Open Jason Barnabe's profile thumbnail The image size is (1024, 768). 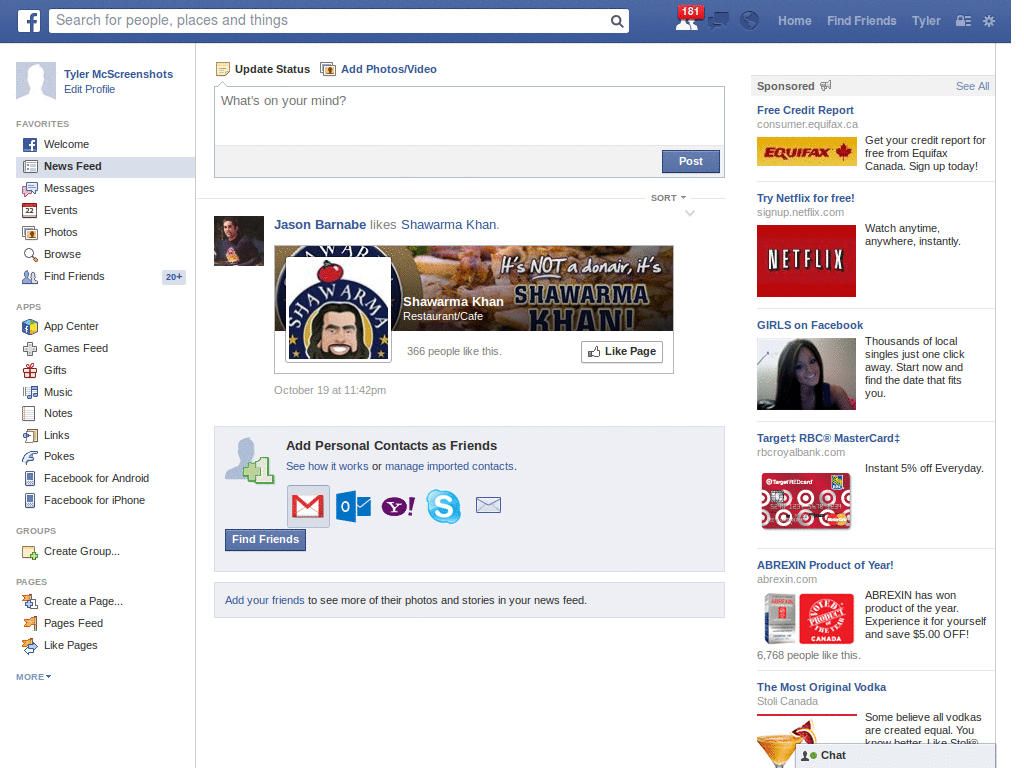coord(239,241)
